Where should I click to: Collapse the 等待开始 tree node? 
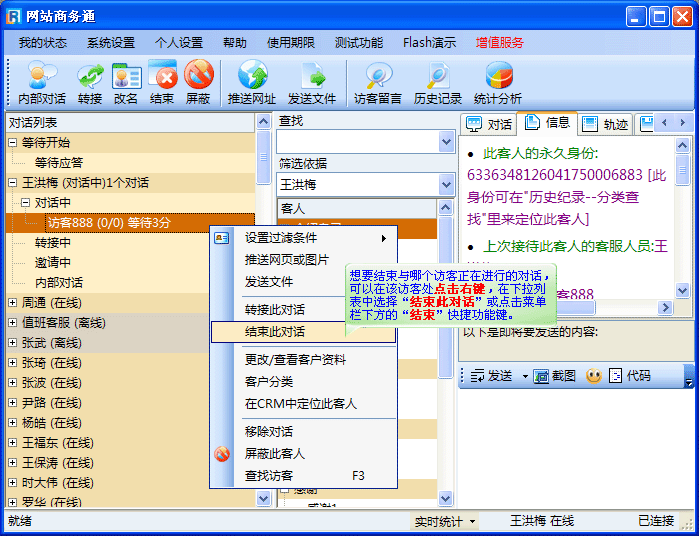coord(13,143)
